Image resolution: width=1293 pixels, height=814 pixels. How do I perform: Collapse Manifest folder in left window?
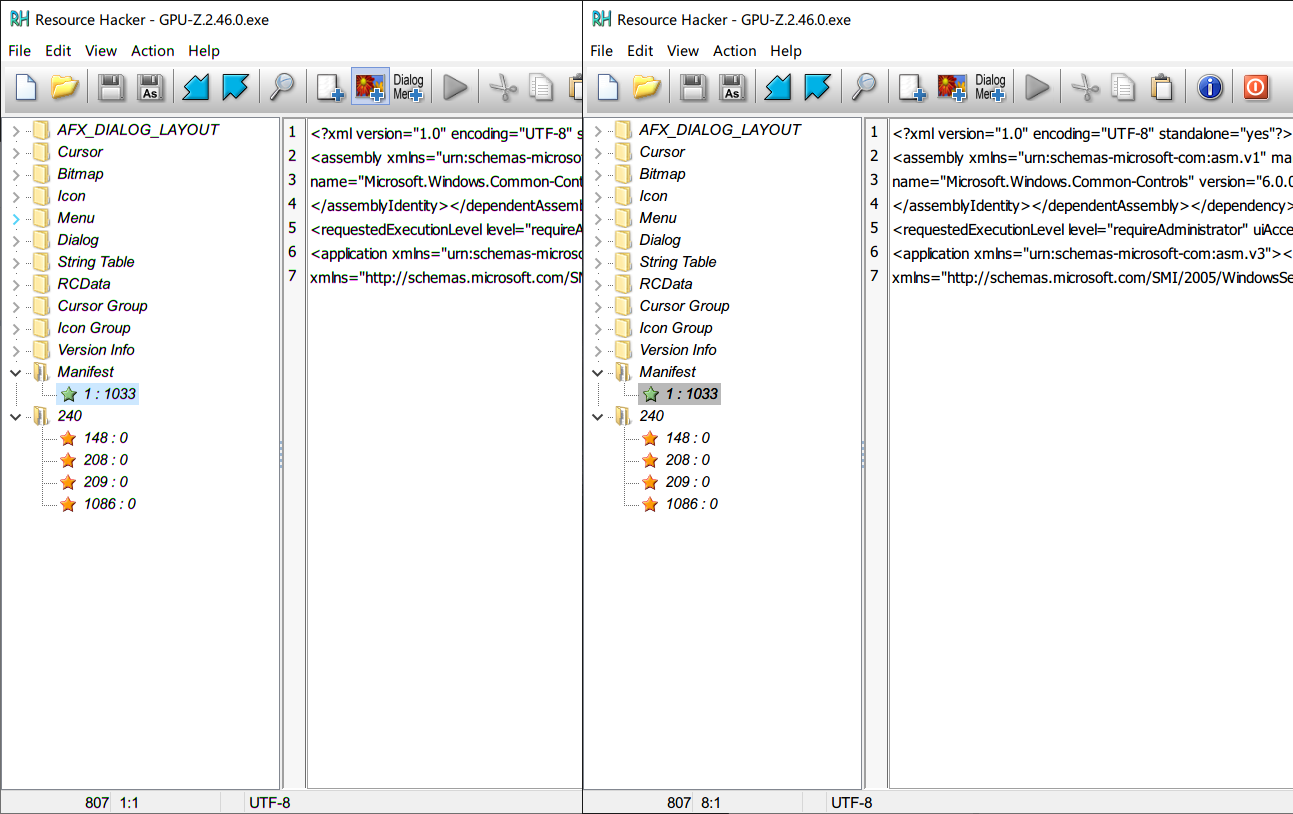[x=16, y=372]
